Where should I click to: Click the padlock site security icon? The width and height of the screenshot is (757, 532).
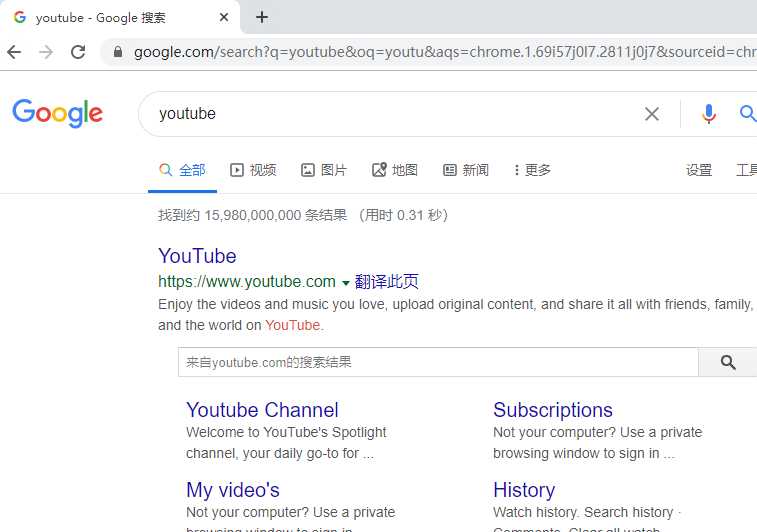(x=118, y=52)
